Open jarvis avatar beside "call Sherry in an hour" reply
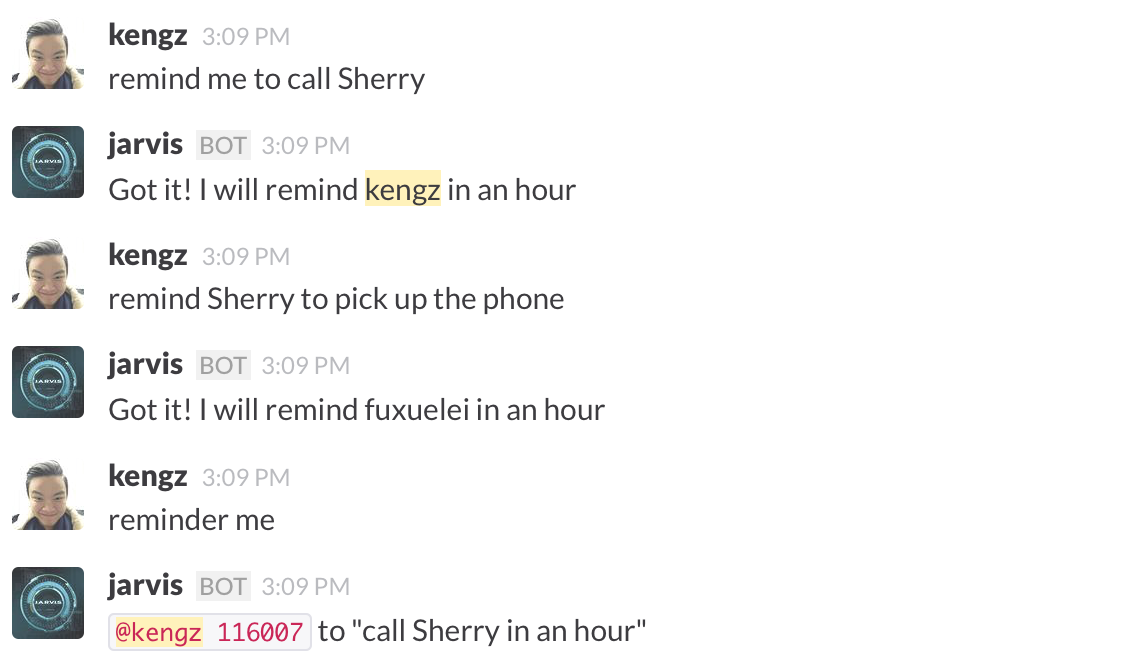 48,603
